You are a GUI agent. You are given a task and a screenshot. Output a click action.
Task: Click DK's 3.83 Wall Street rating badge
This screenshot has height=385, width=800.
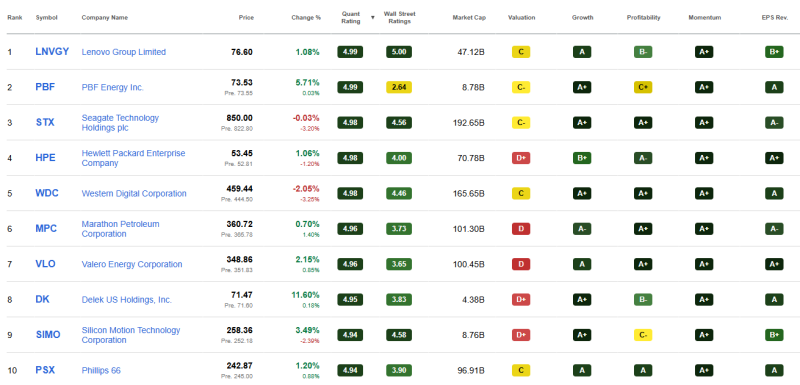399,300
